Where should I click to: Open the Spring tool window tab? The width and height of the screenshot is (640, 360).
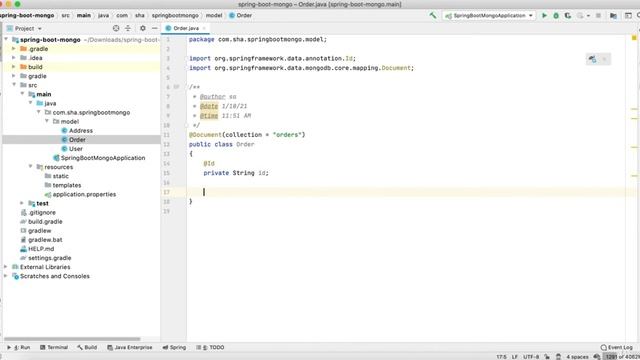coord(174,347)
